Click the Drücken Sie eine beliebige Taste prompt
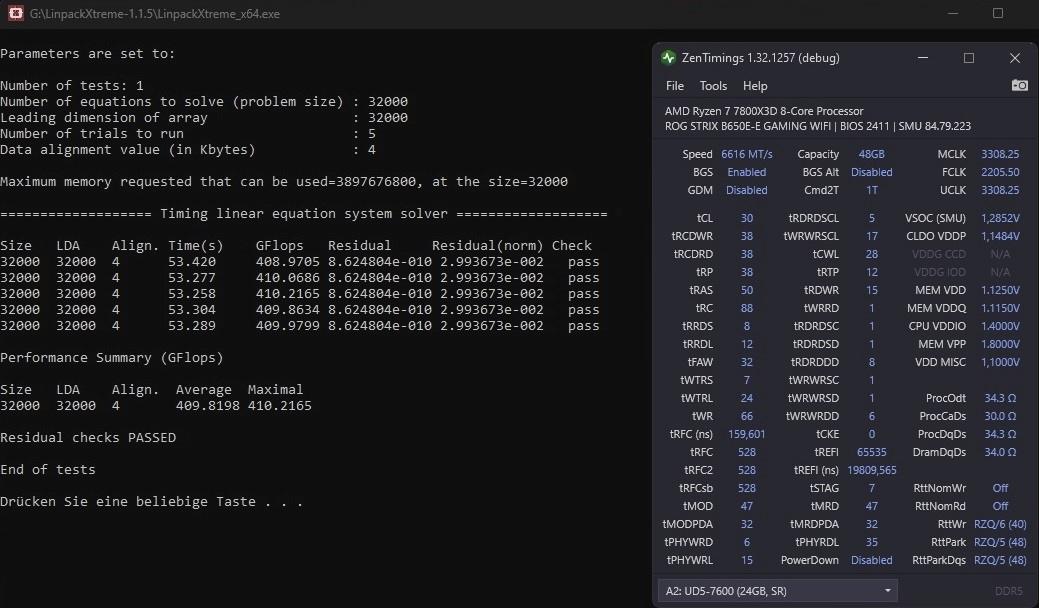Screen dimensions: 1039x608 pos(151,501)
